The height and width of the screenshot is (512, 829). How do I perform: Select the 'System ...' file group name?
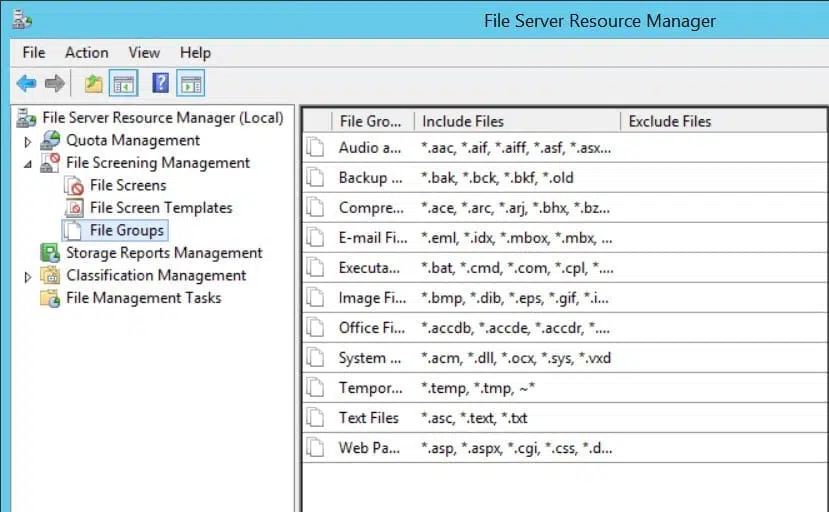[x=370, y=358]
